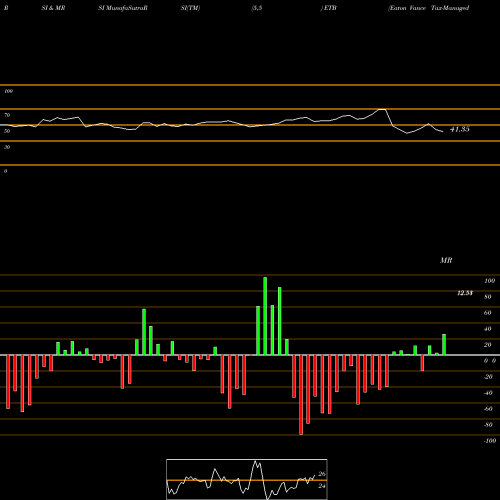
Task: Select the header text 'SI & MR'
Action: click(x=53, y=8)
